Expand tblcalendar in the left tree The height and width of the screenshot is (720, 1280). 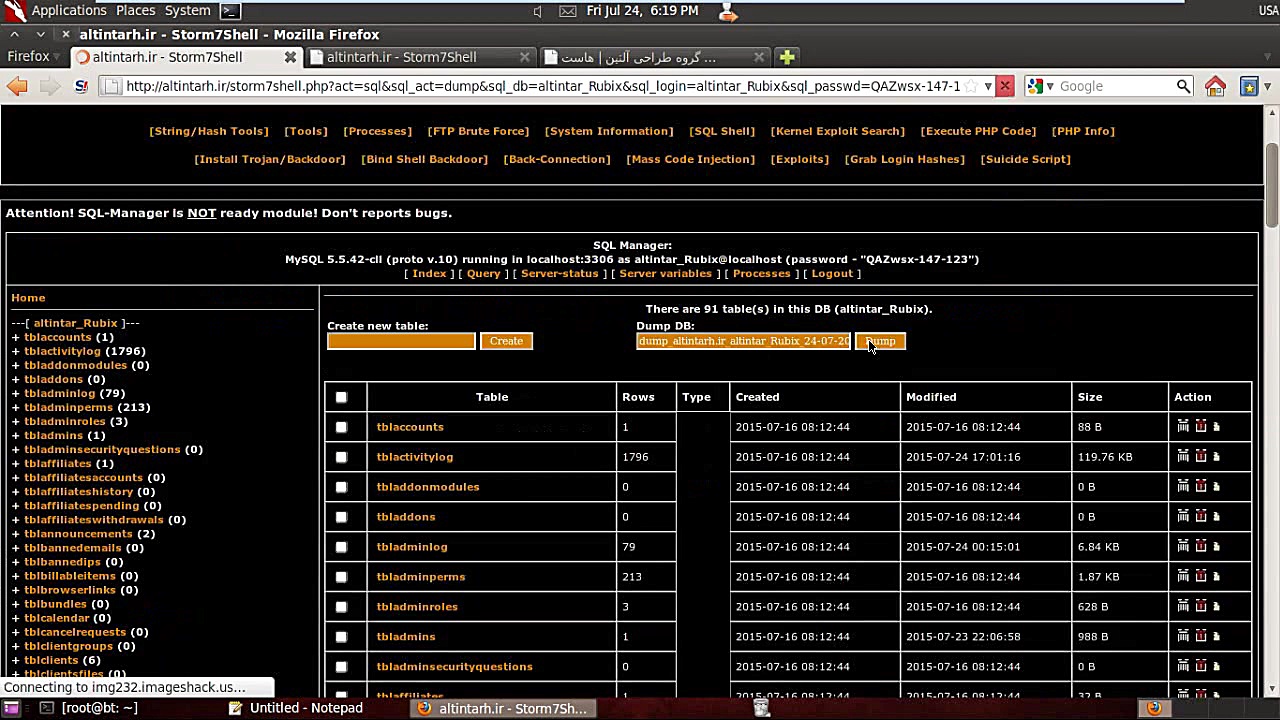click(16, 617)
